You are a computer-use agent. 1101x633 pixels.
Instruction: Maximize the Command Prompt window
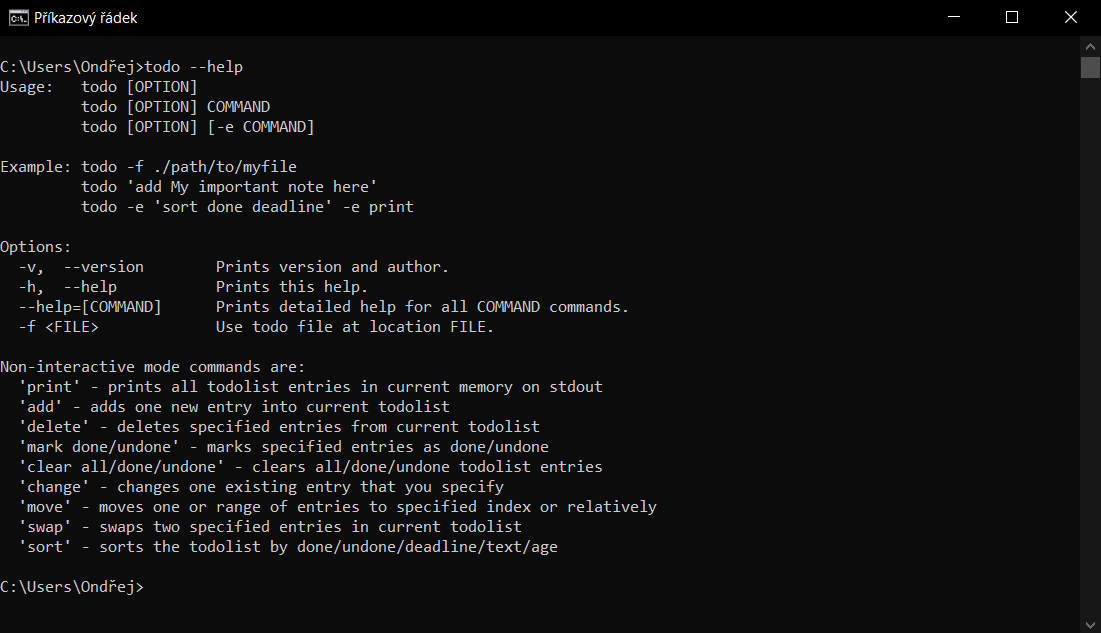[x=1011, y=18]
